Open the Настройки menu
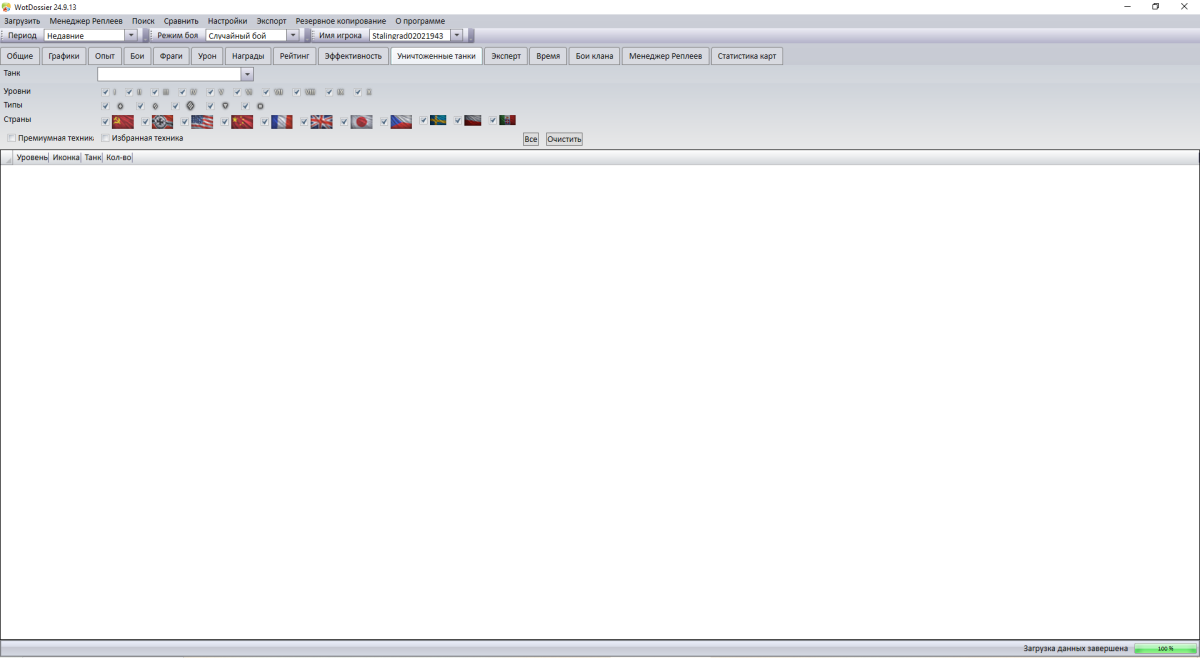Image resolution: width=1200 pixels, height=658 pixels. (x=227, y=21)
